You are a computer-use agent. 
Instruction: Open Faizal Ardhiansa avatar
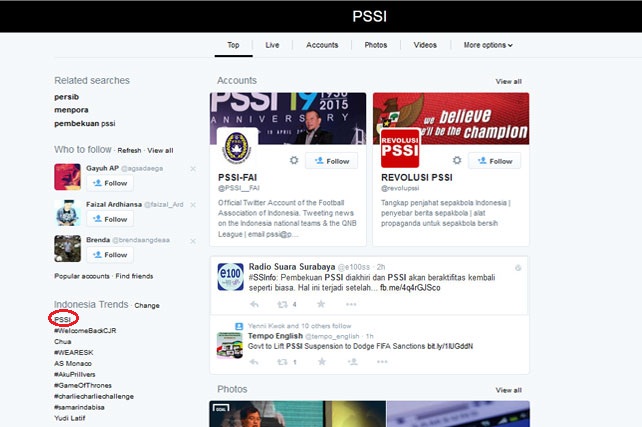point(68,213)
